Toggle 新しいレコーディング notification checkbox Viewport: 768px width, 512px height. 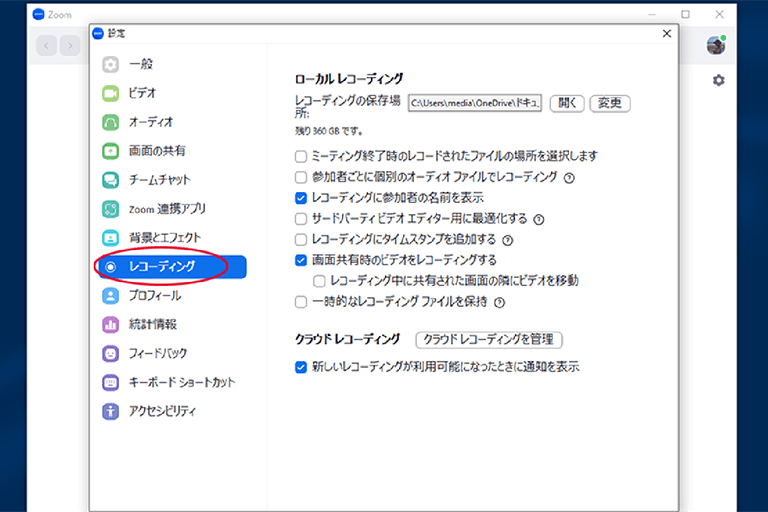[301, 367]
